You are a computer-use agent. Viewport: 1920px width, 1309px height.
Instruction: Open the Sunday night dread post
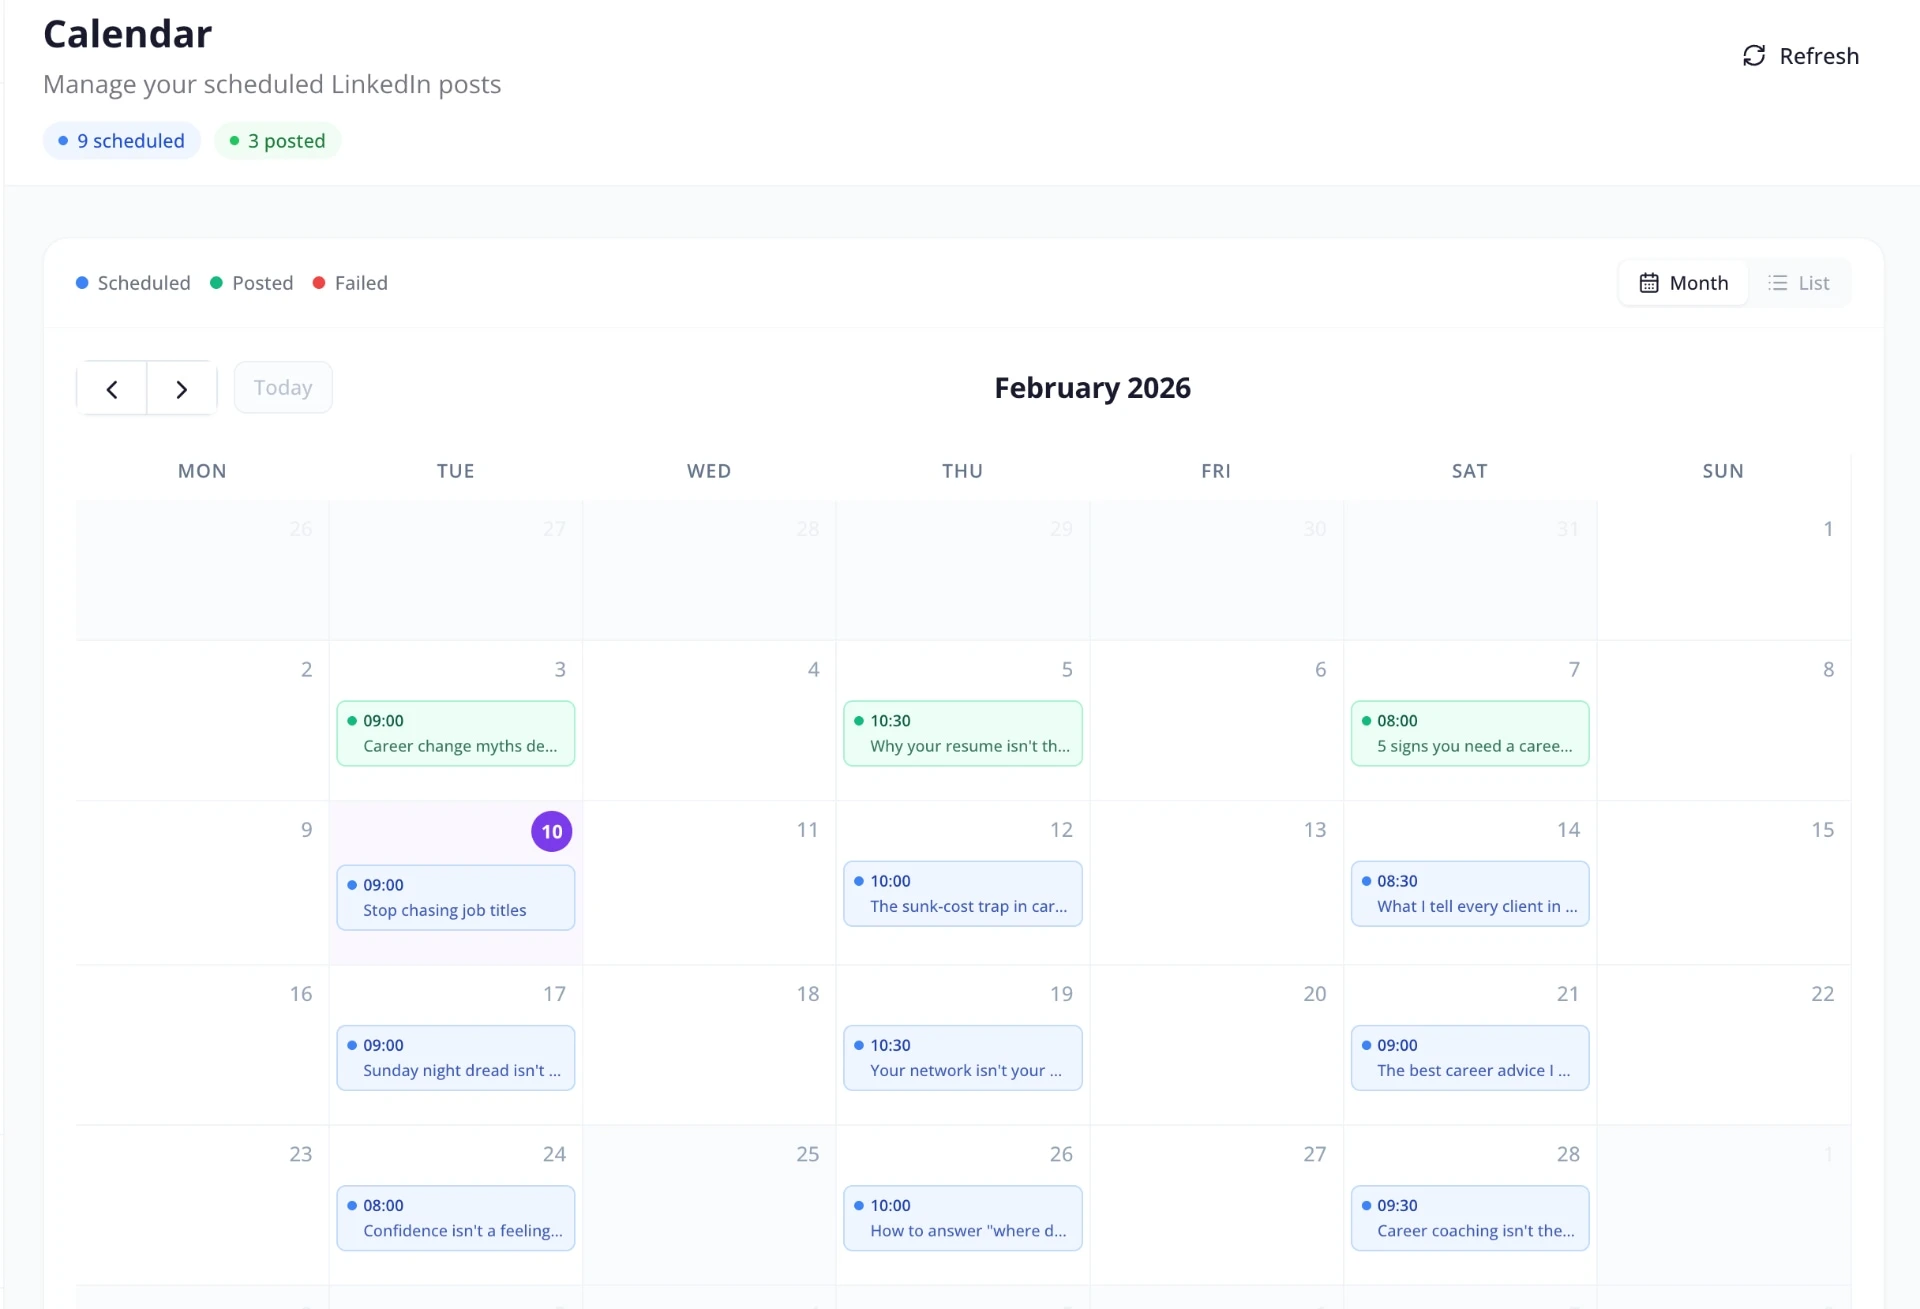coord(456,1058)
